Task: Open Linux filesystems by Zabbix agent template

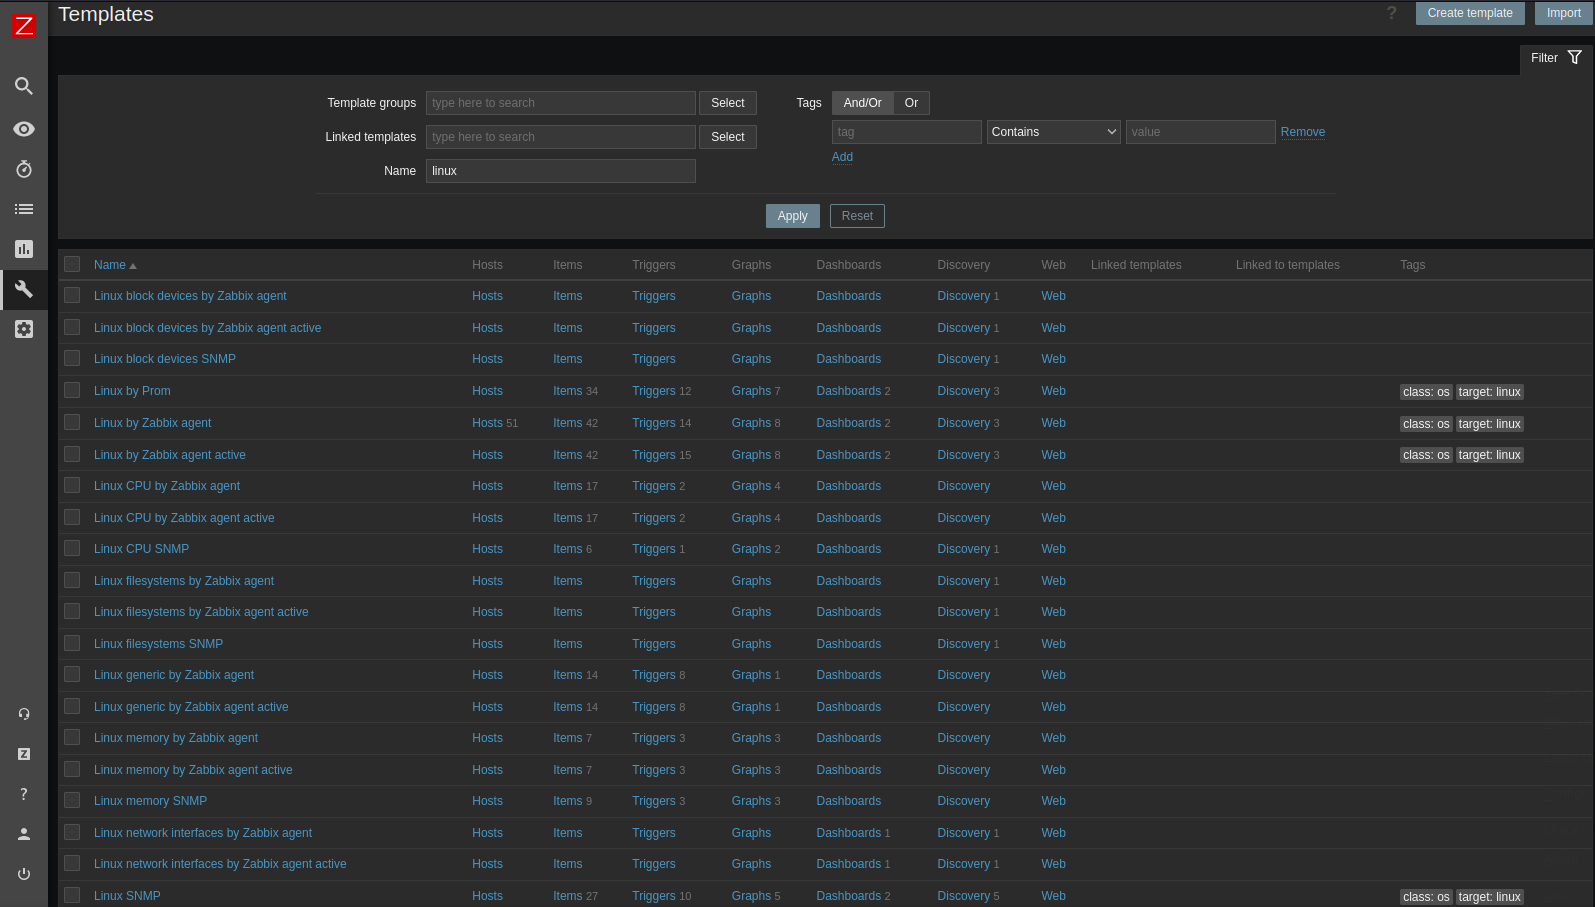Action: [x=184, y=581]
